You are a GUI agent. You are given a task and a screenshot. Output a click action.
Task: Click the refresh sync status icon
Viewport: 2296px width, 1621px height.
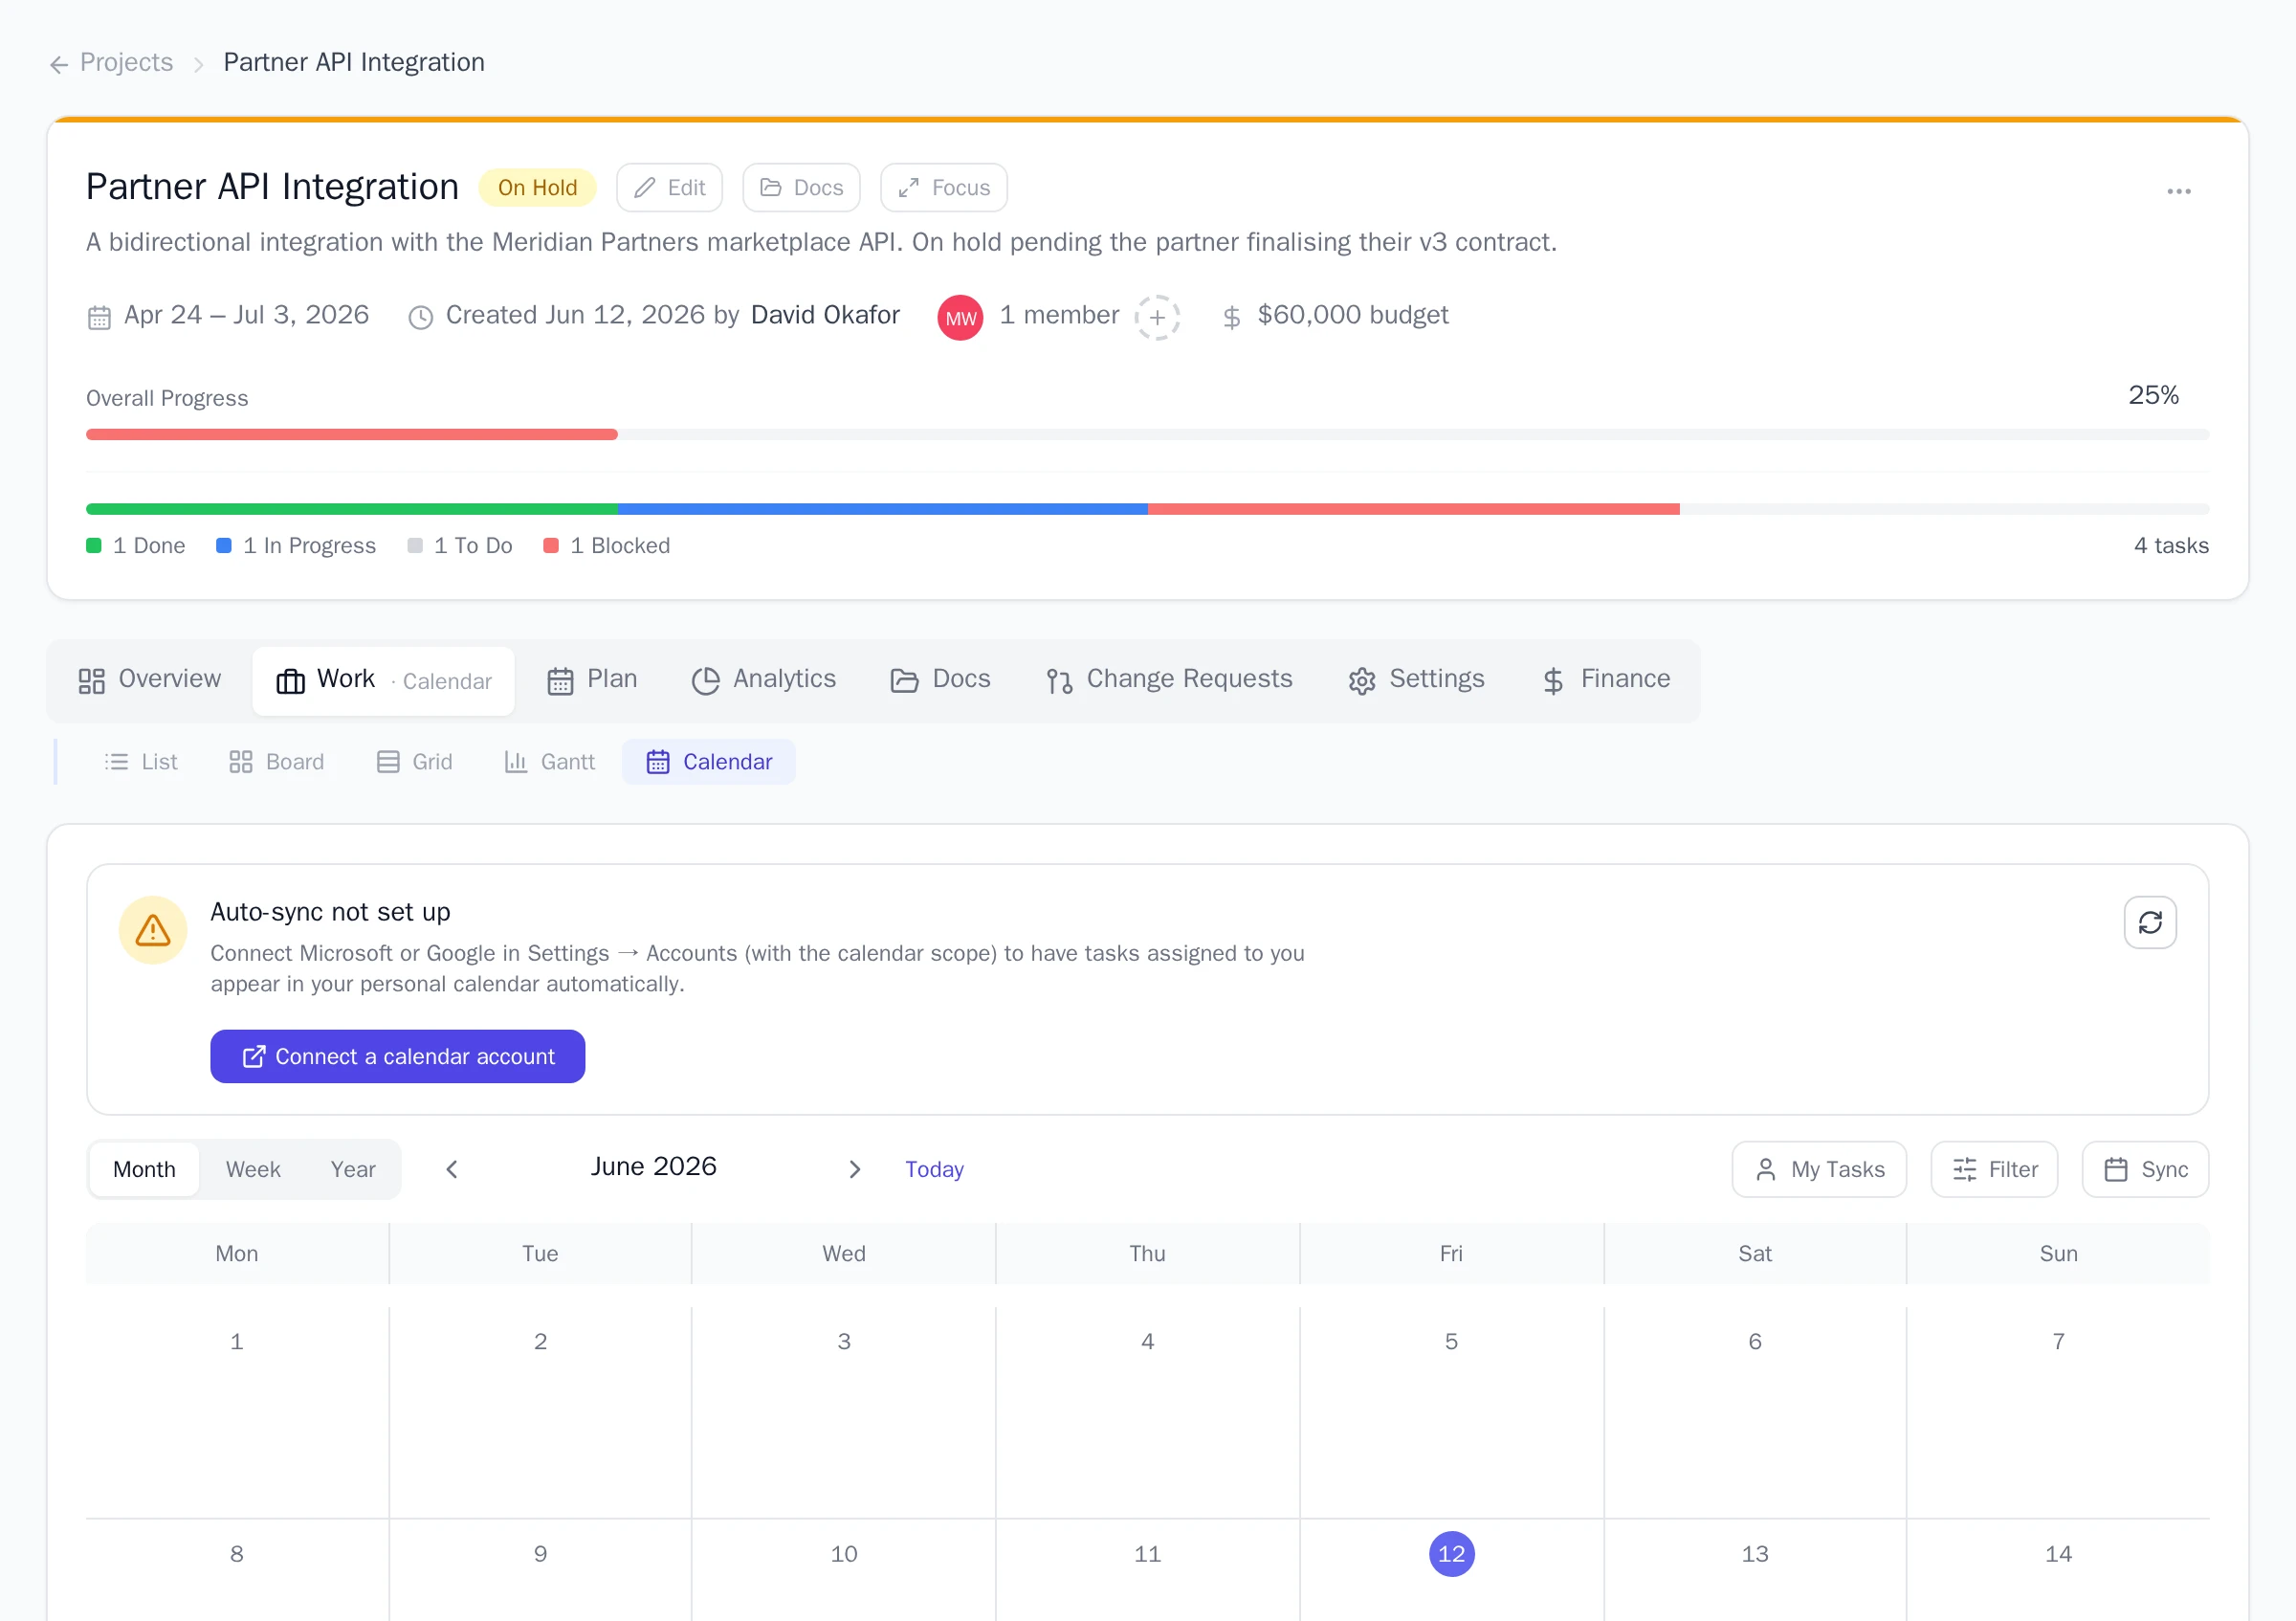(x=2150, y=922)
